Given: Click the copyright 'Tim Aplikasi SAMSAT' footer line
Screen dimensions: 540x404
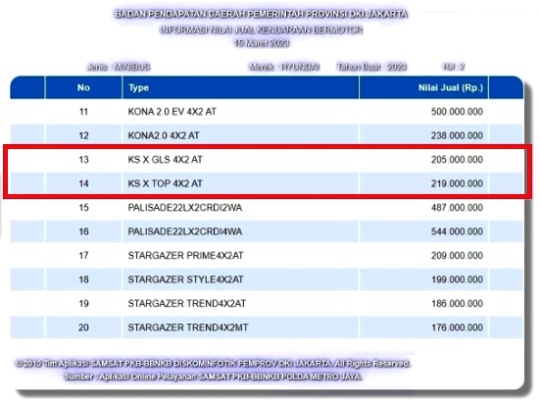Looking at the screenshot, I should [x=213, y=363].
